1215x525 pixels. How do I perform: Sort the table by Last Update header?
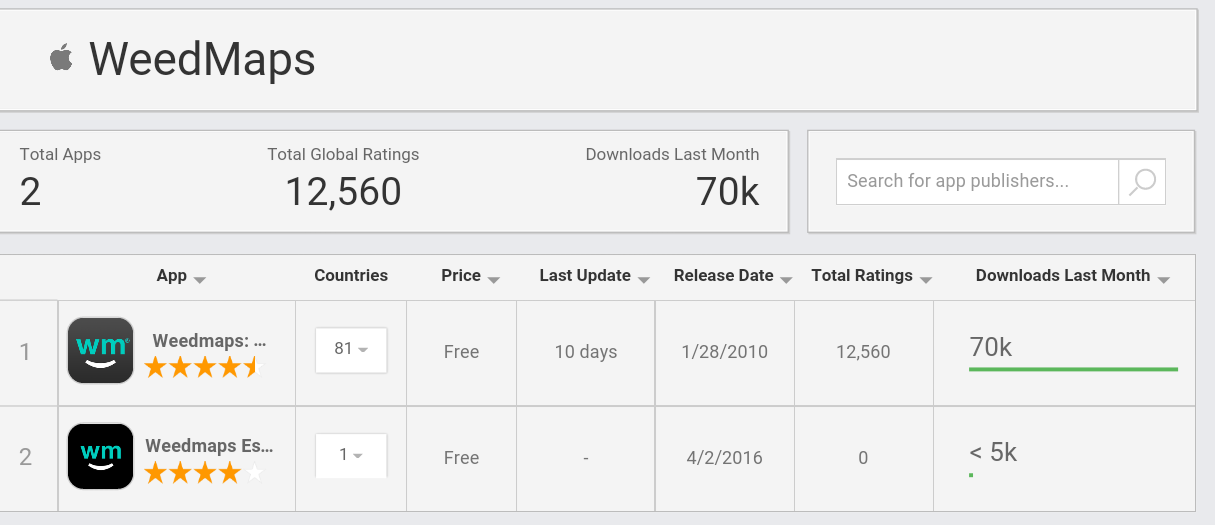pyautogui.click(x=585, y=276)
